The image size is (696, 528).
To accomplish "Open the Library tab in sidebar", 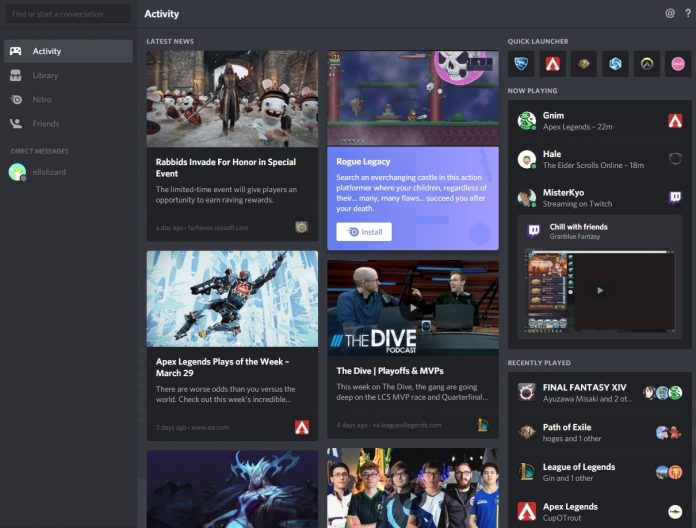I will tap(45, 75).
